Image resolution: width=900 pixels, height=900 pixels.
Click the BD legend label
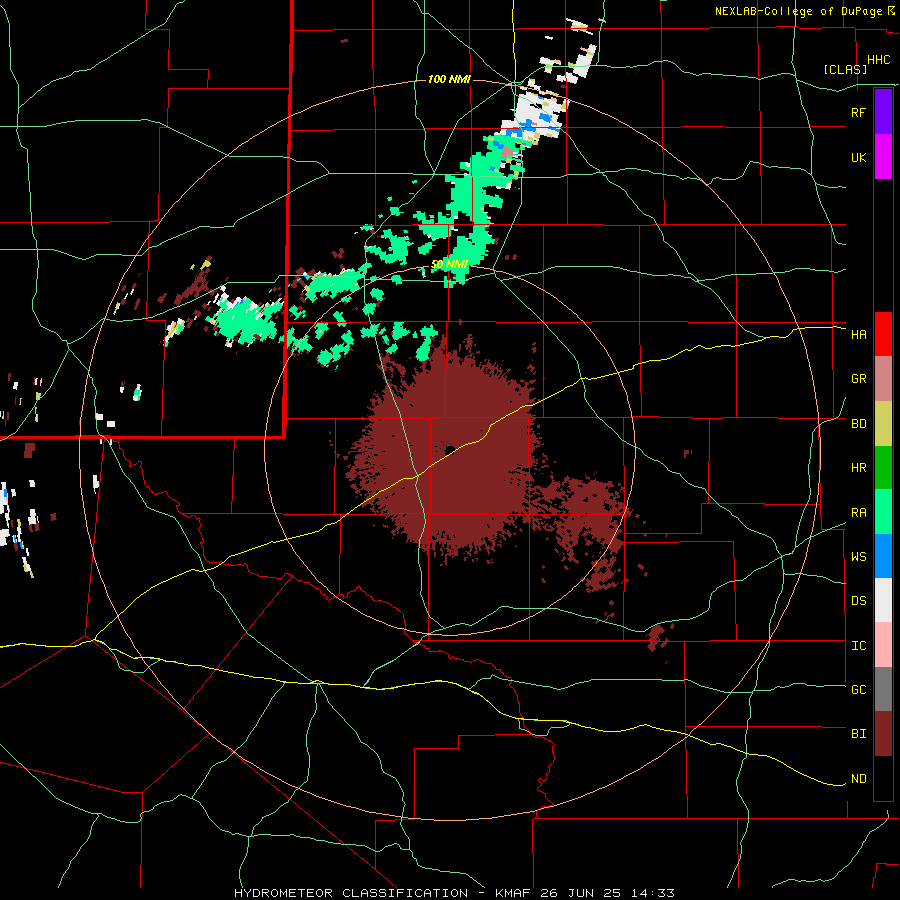pyautogui.click(x=858, y=424)
